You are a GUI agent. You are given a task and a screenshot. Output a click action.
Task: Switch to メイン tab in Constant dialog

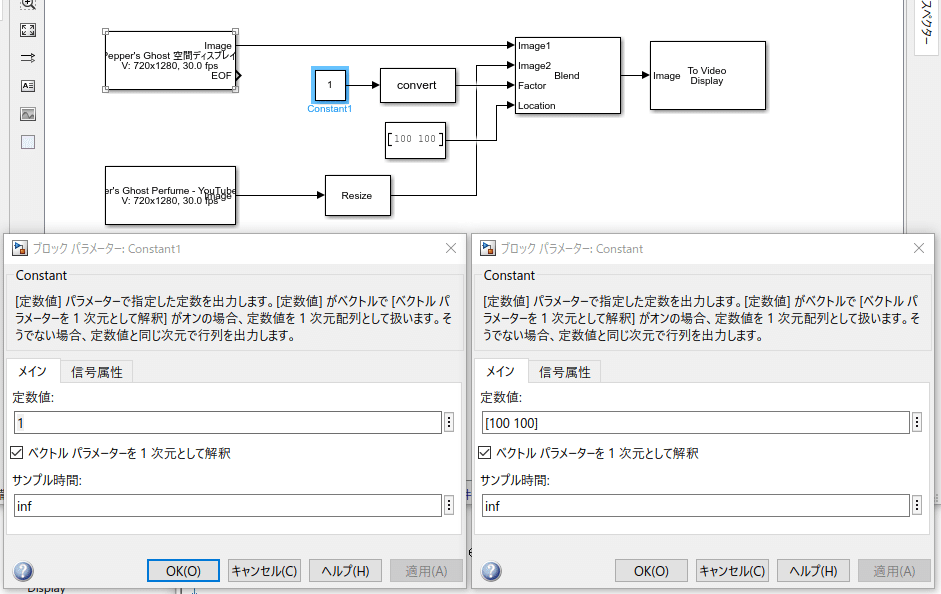click(501, 371)
